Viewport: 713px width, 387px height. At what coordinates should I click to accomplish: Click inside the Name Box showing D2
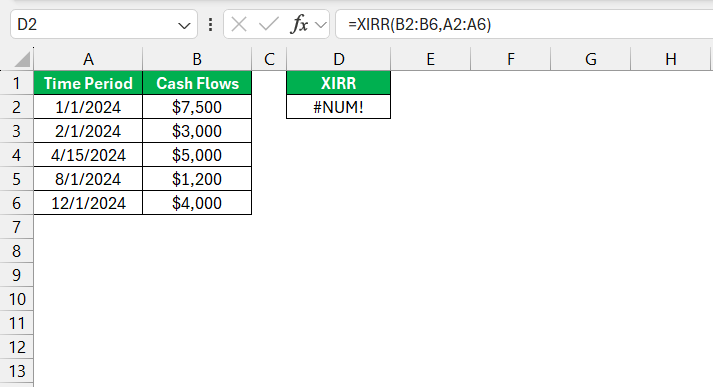click(104, 24)
